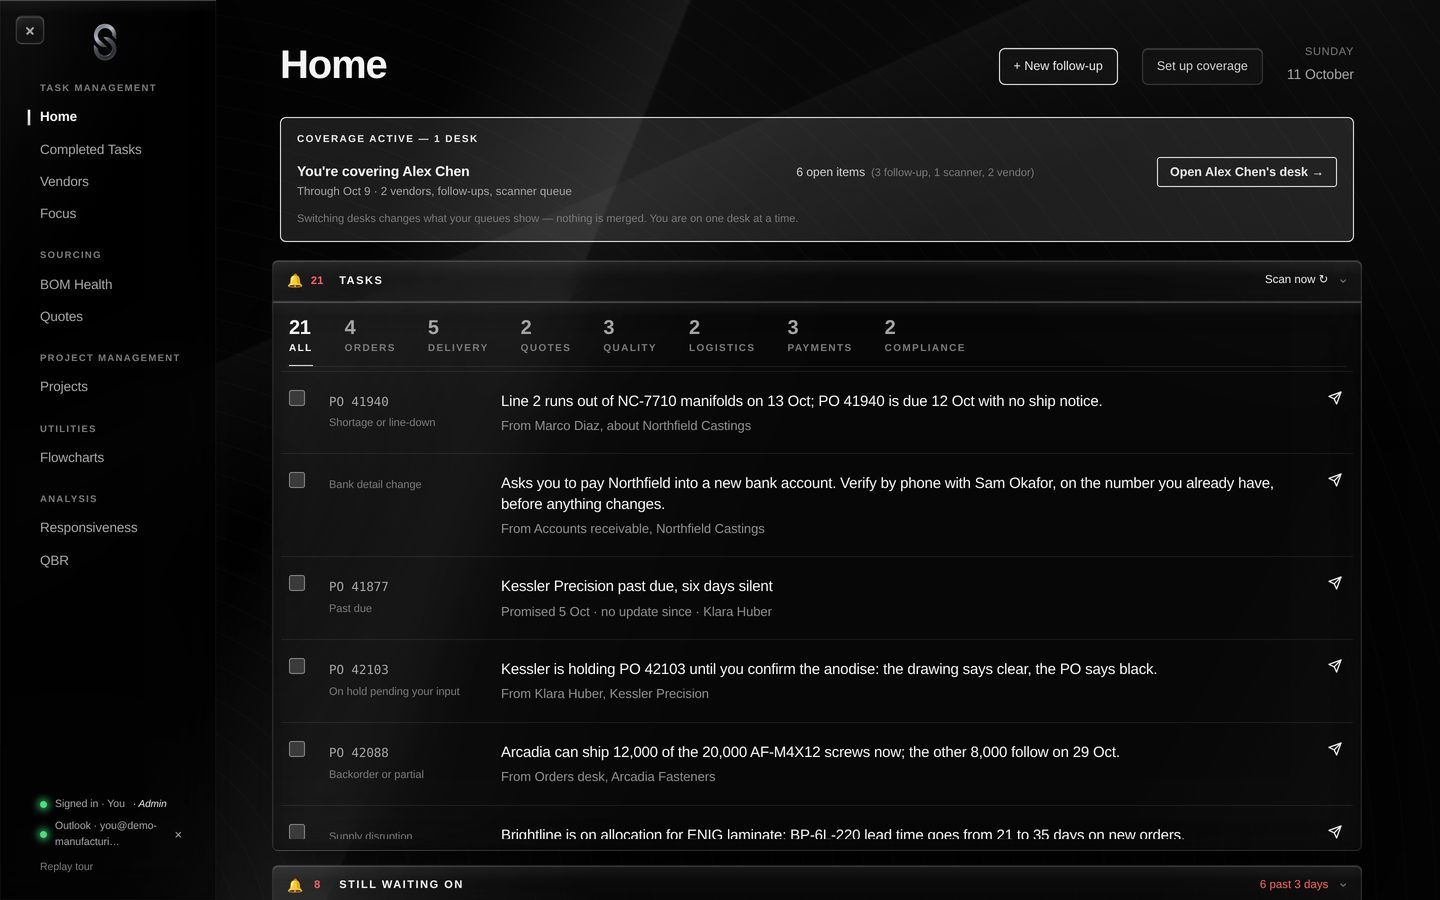Click the bell icon beside Tasks
The image size is (1440, 900).
click(x=295, y=281)
